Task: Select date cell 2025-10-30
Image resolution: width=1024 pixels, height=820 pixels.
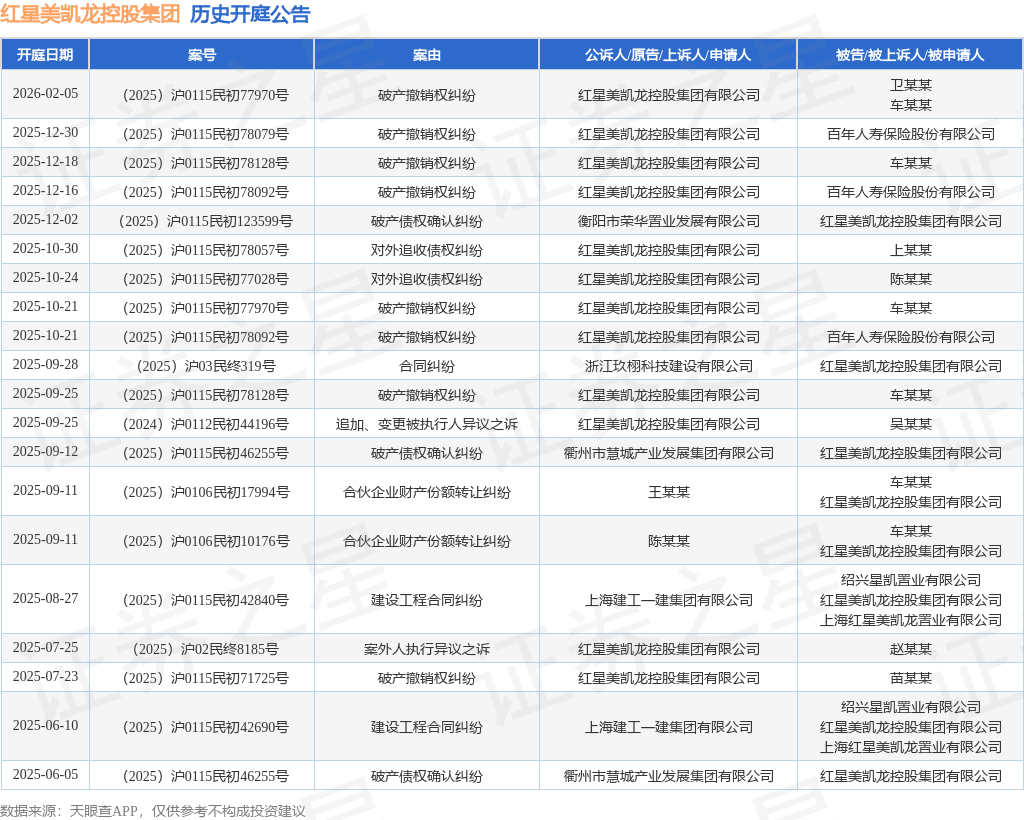Action: point(45,249)
